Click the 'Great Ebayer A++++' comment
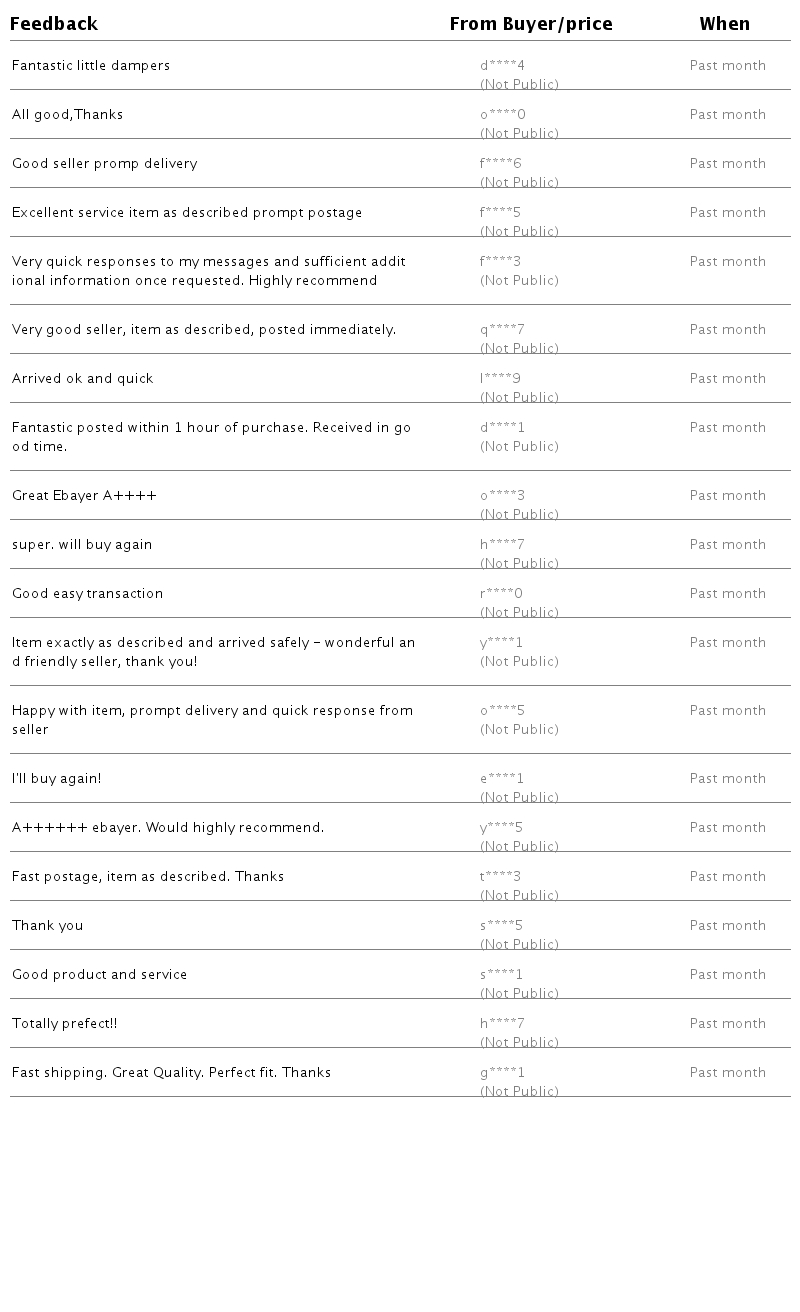 84,496
